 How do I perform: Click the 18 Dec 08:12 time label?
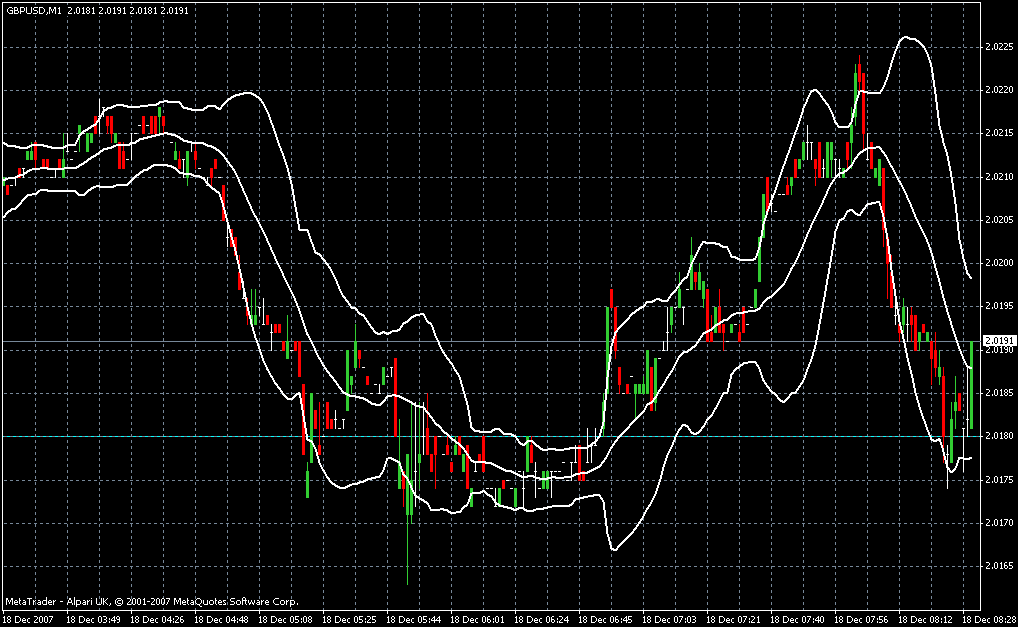(925, 619)
